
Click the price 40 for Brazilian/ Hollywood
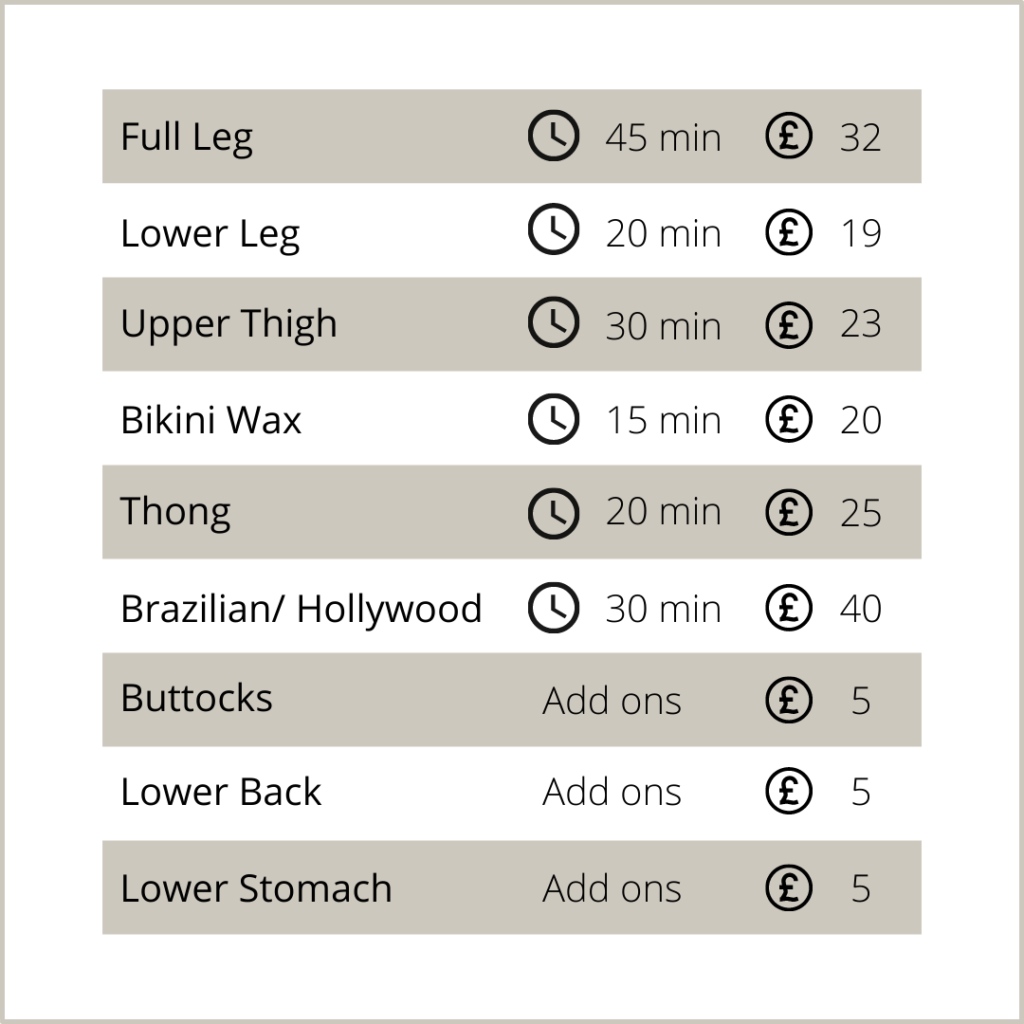[861, 609]
